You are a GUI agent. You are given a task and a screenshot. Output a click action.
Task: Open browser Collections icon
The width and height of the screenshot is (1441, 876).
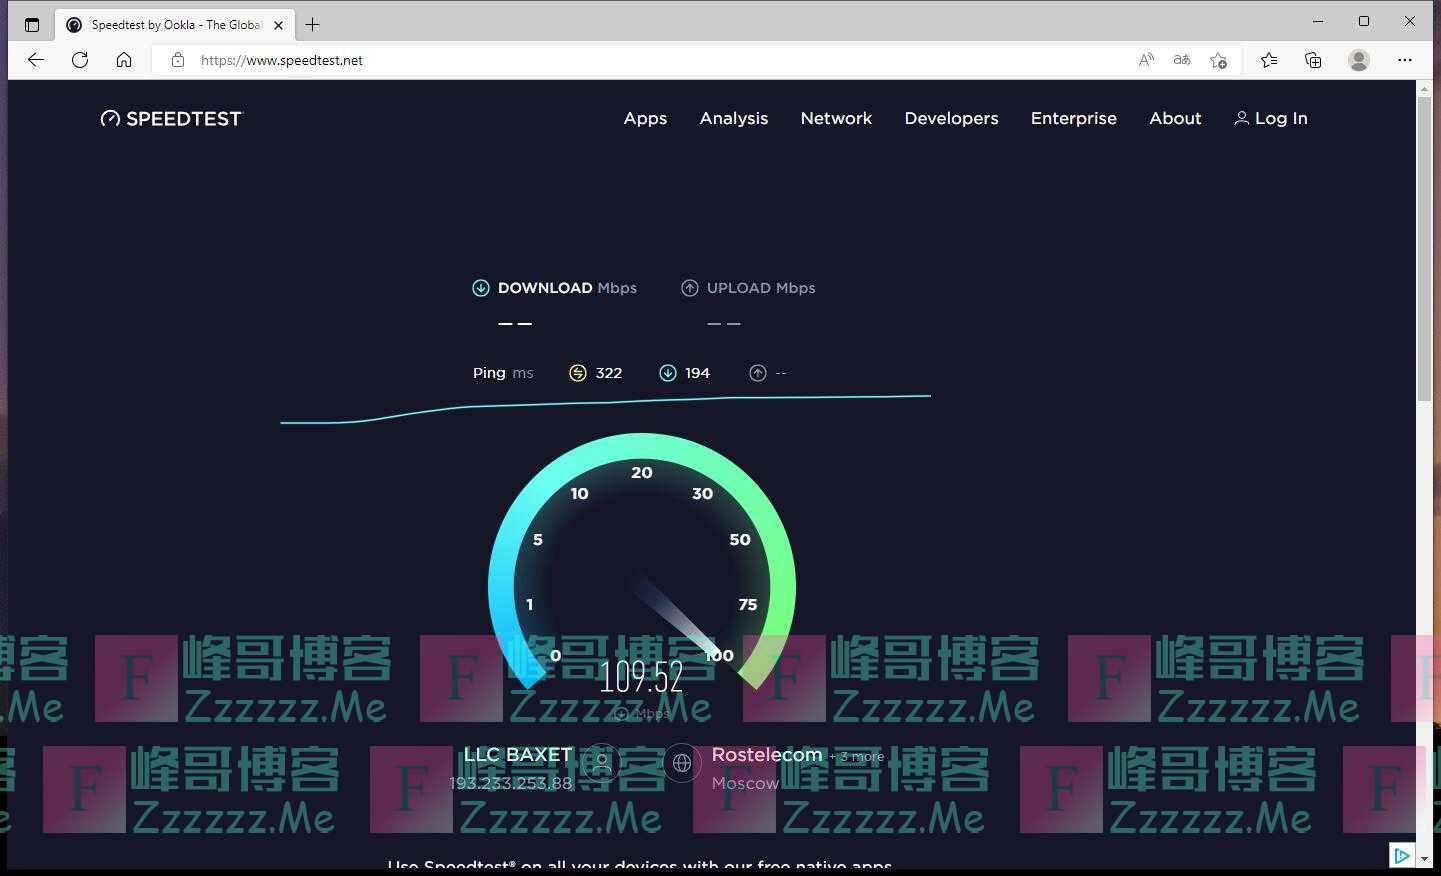pyautogui.click(x=1313, y=60)
